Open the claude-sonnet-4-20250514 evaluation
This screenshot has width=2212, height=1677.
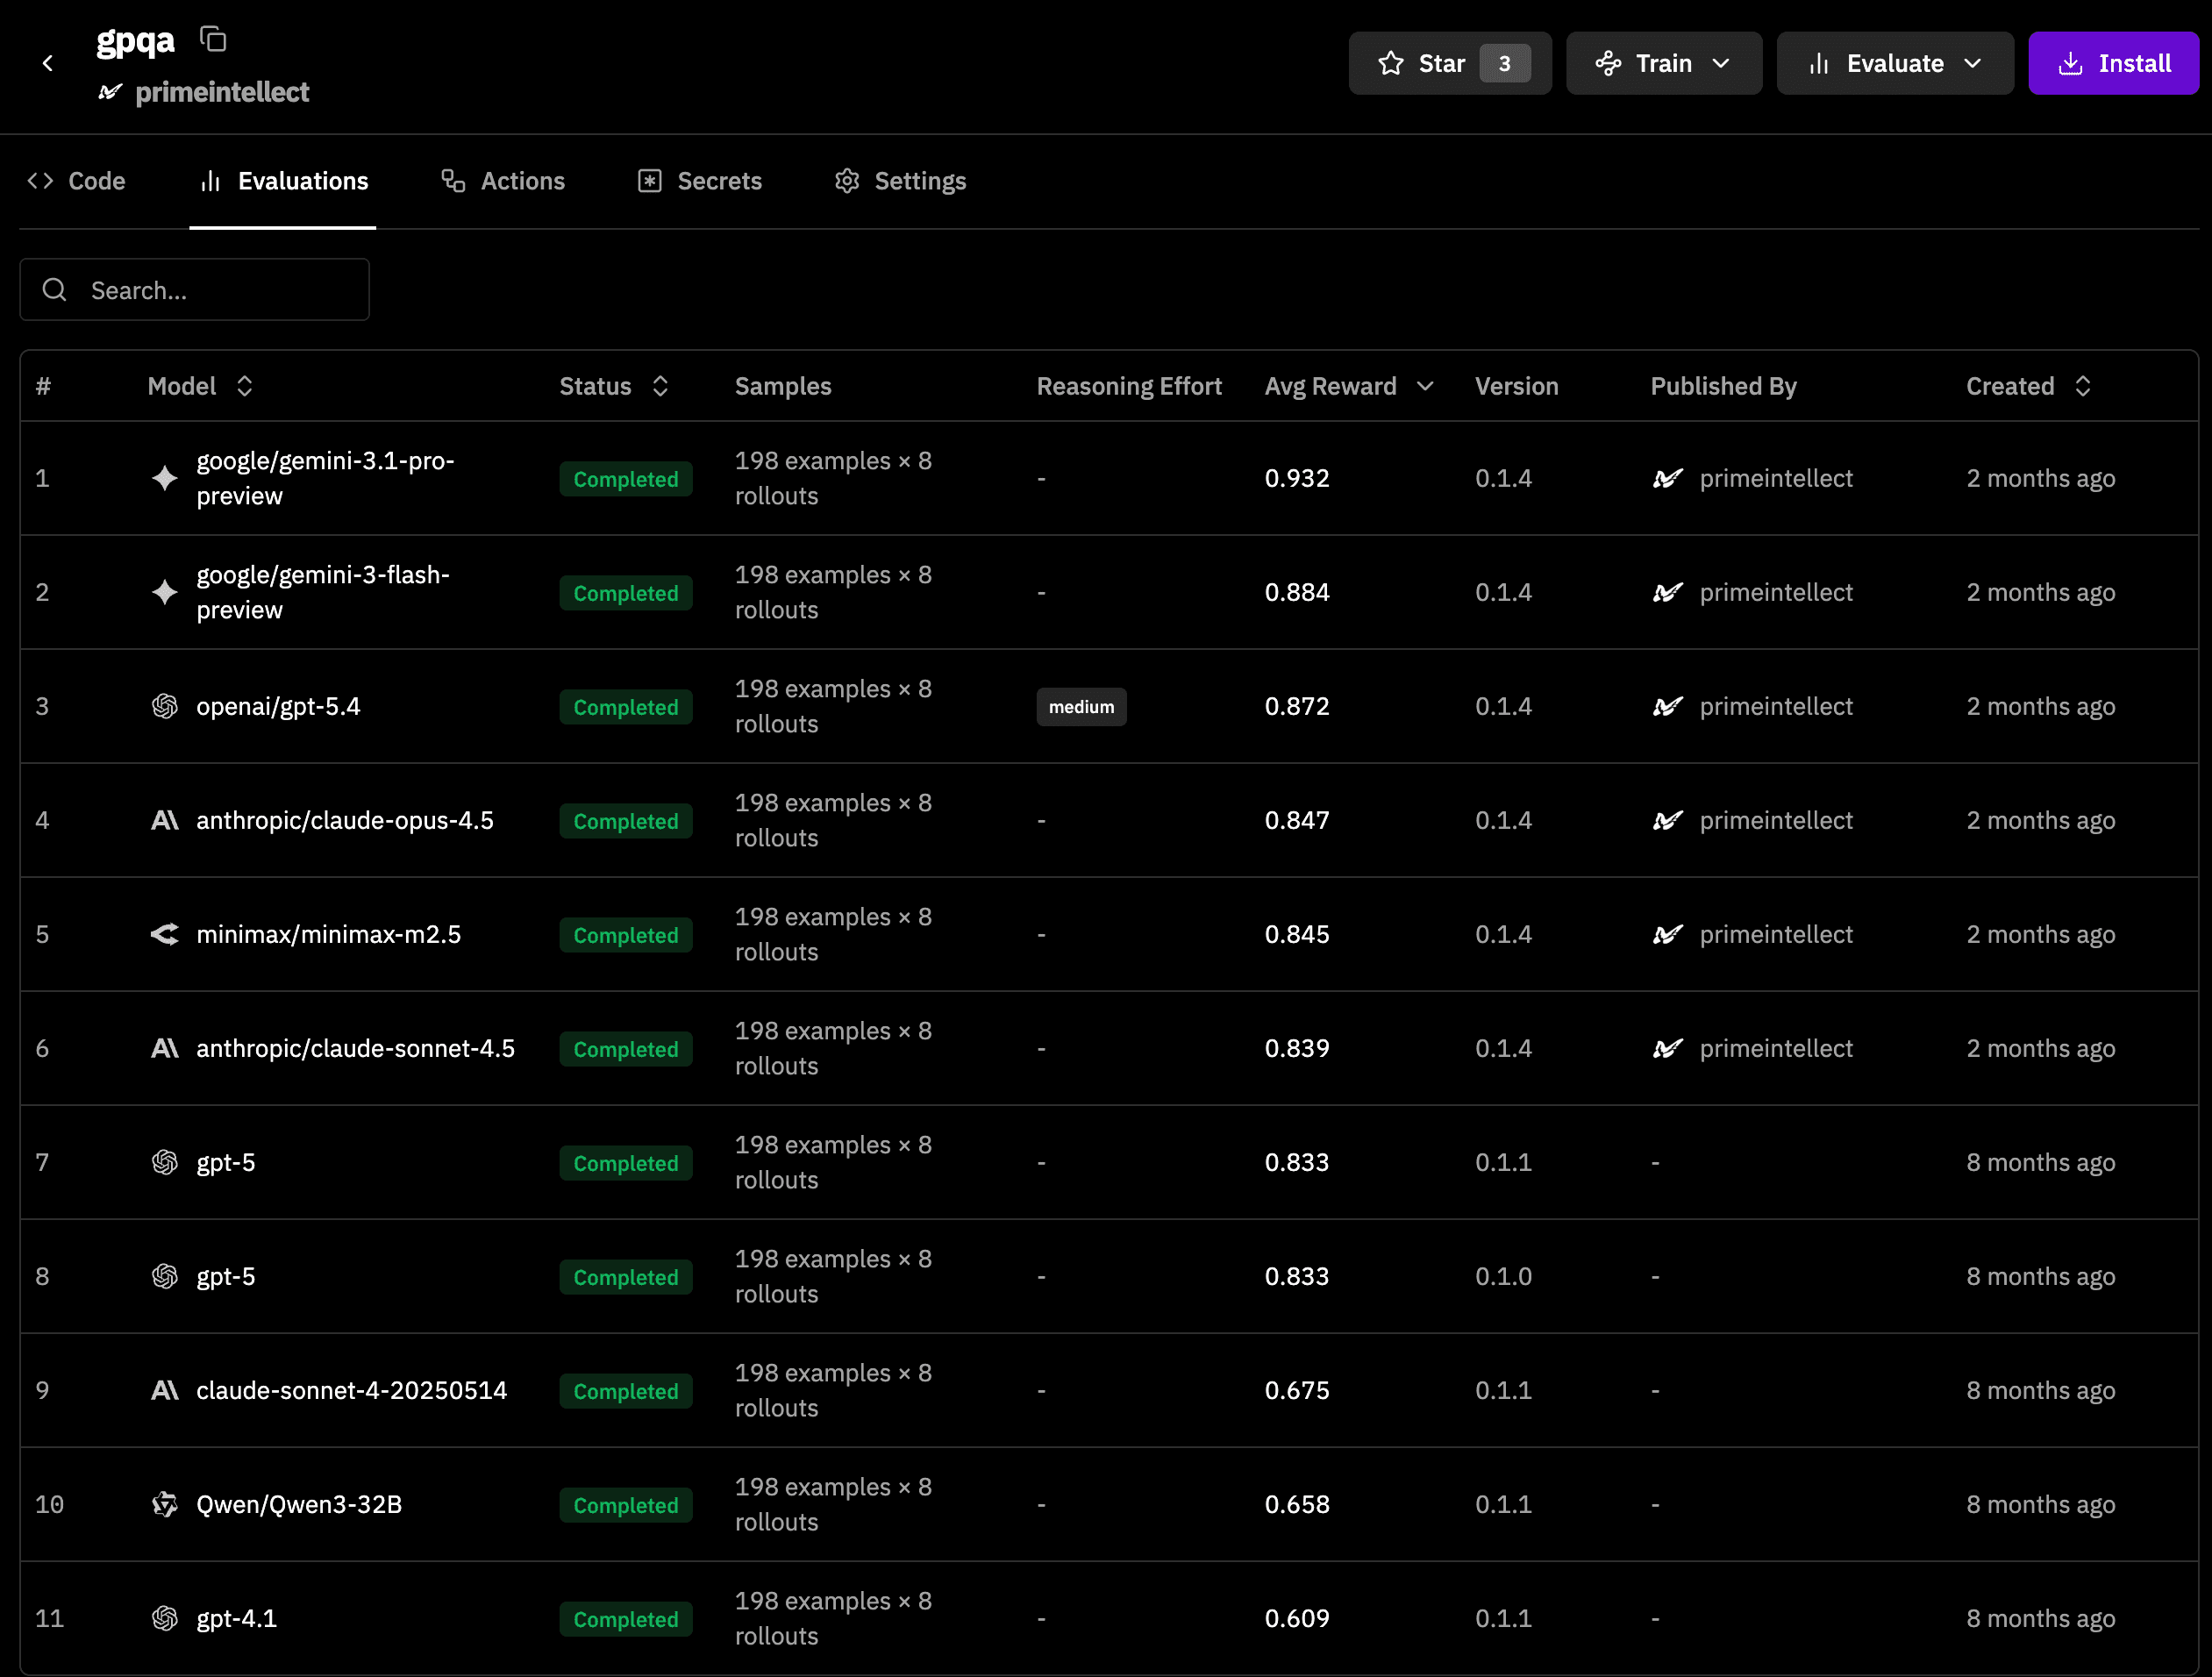[352, 1390]
